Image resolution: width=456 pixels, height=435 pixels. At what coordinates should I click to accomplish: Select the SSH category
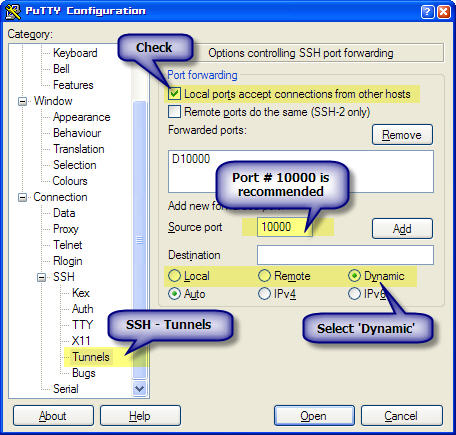tap(64, 277)
